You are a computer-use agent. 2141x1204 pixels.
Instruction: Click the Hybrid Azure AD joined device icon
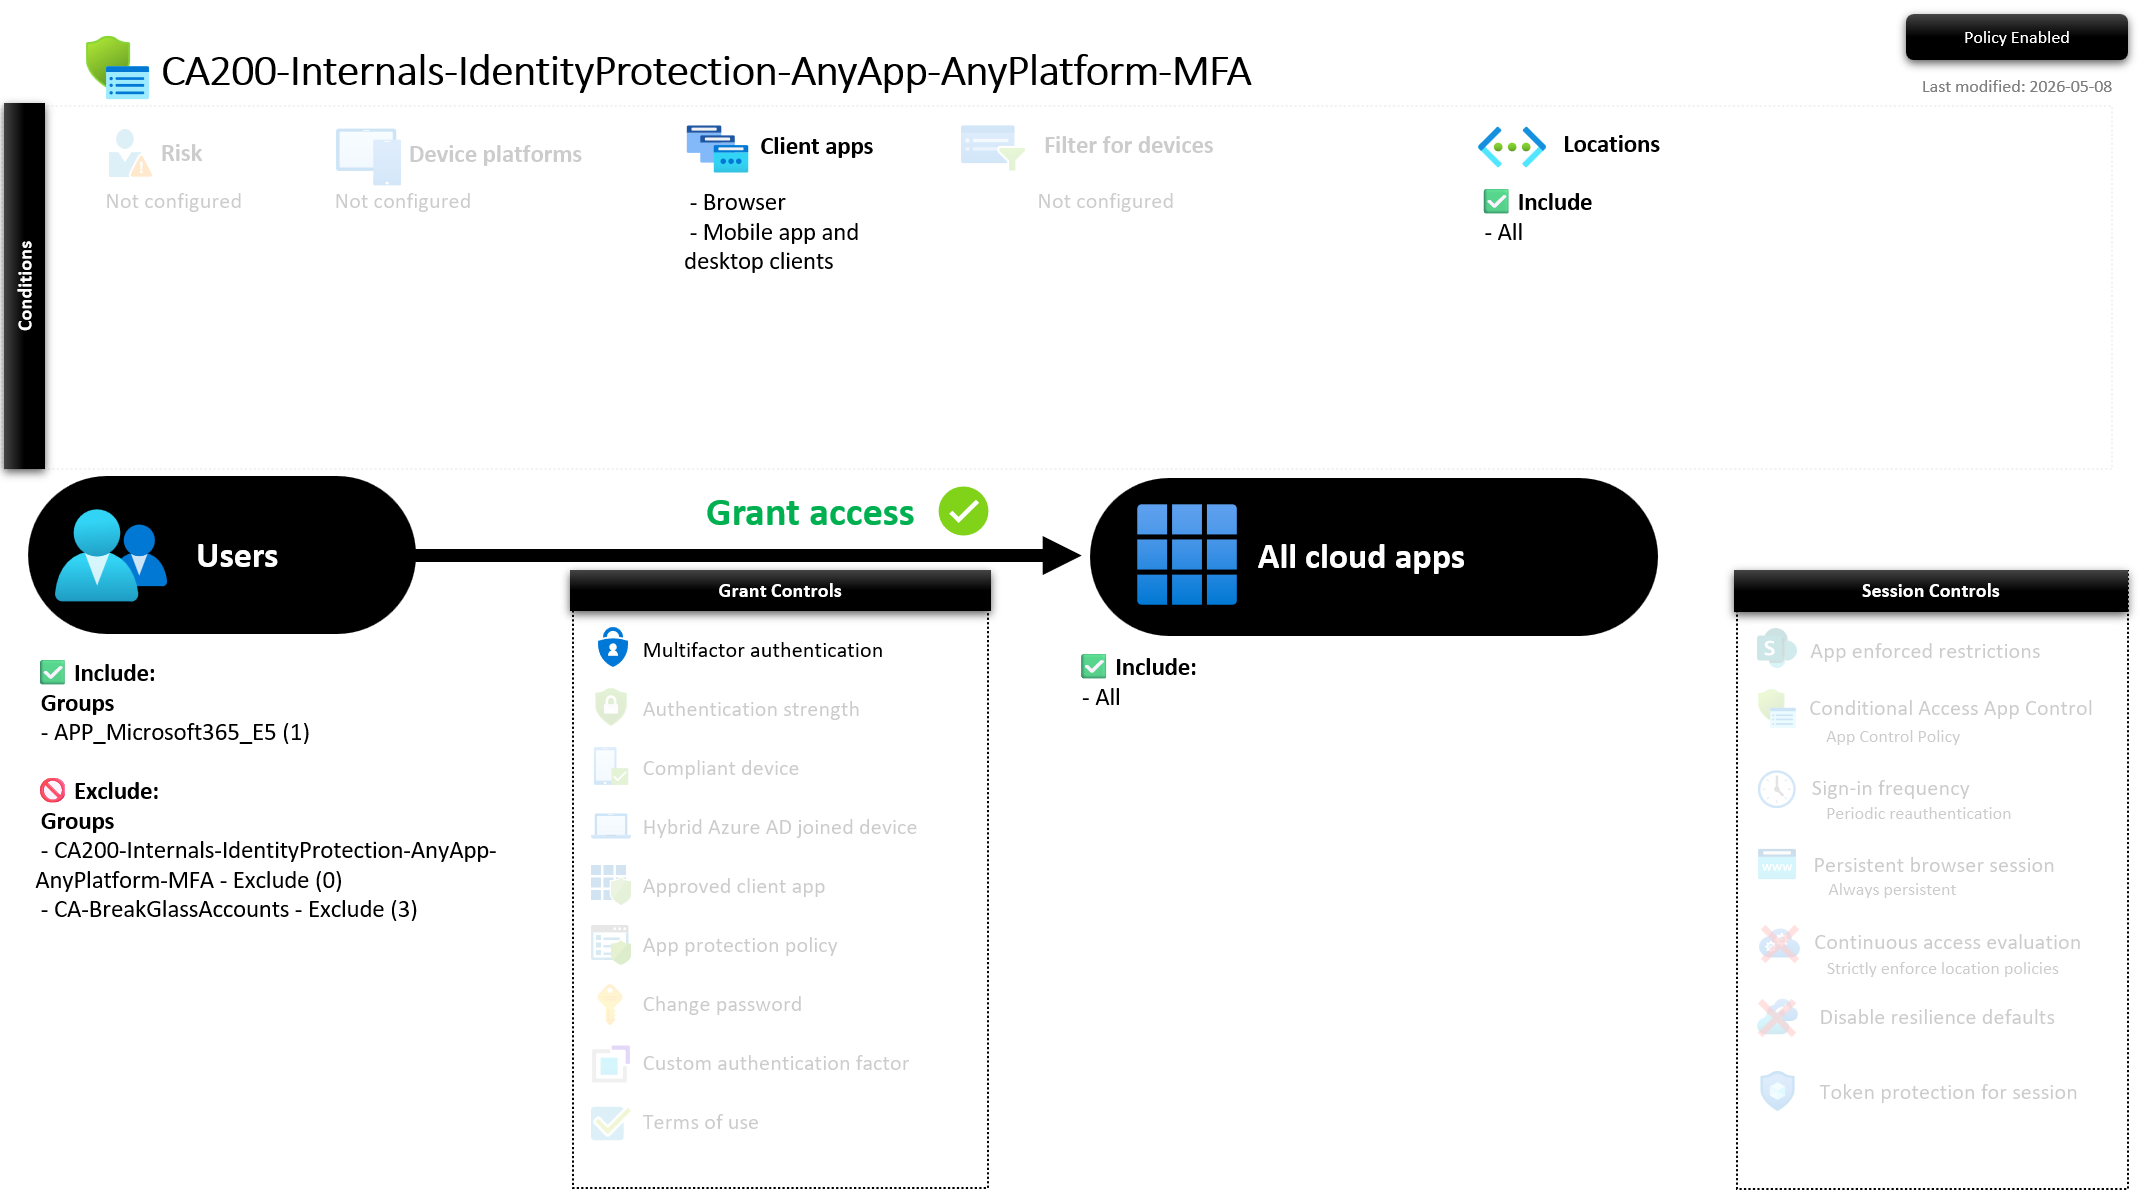[611, 826]
